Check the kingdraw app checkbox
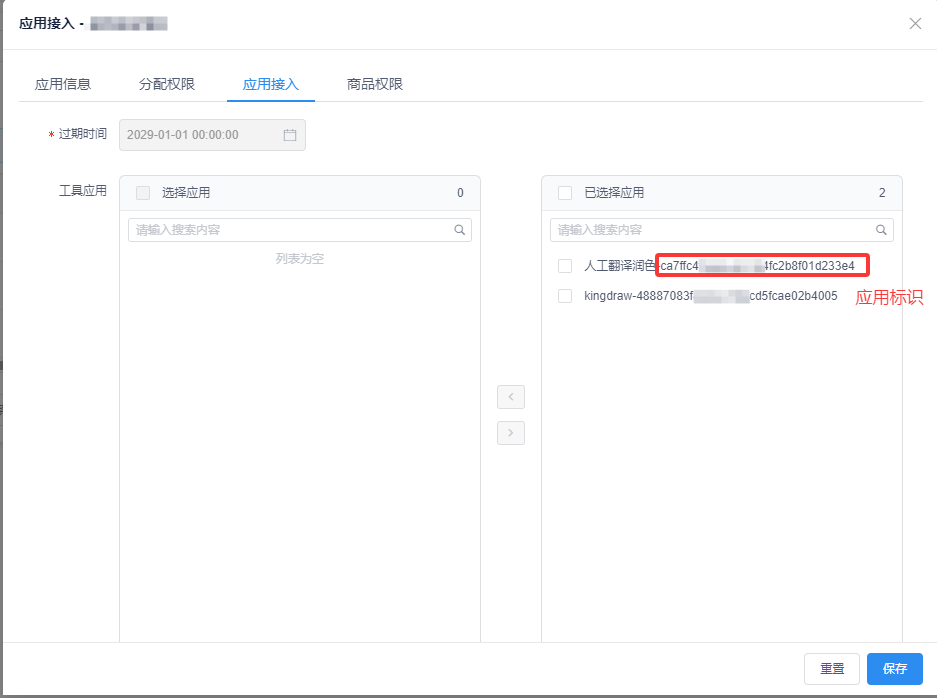The width and height of the screenshot is (937, 698). 565,296
